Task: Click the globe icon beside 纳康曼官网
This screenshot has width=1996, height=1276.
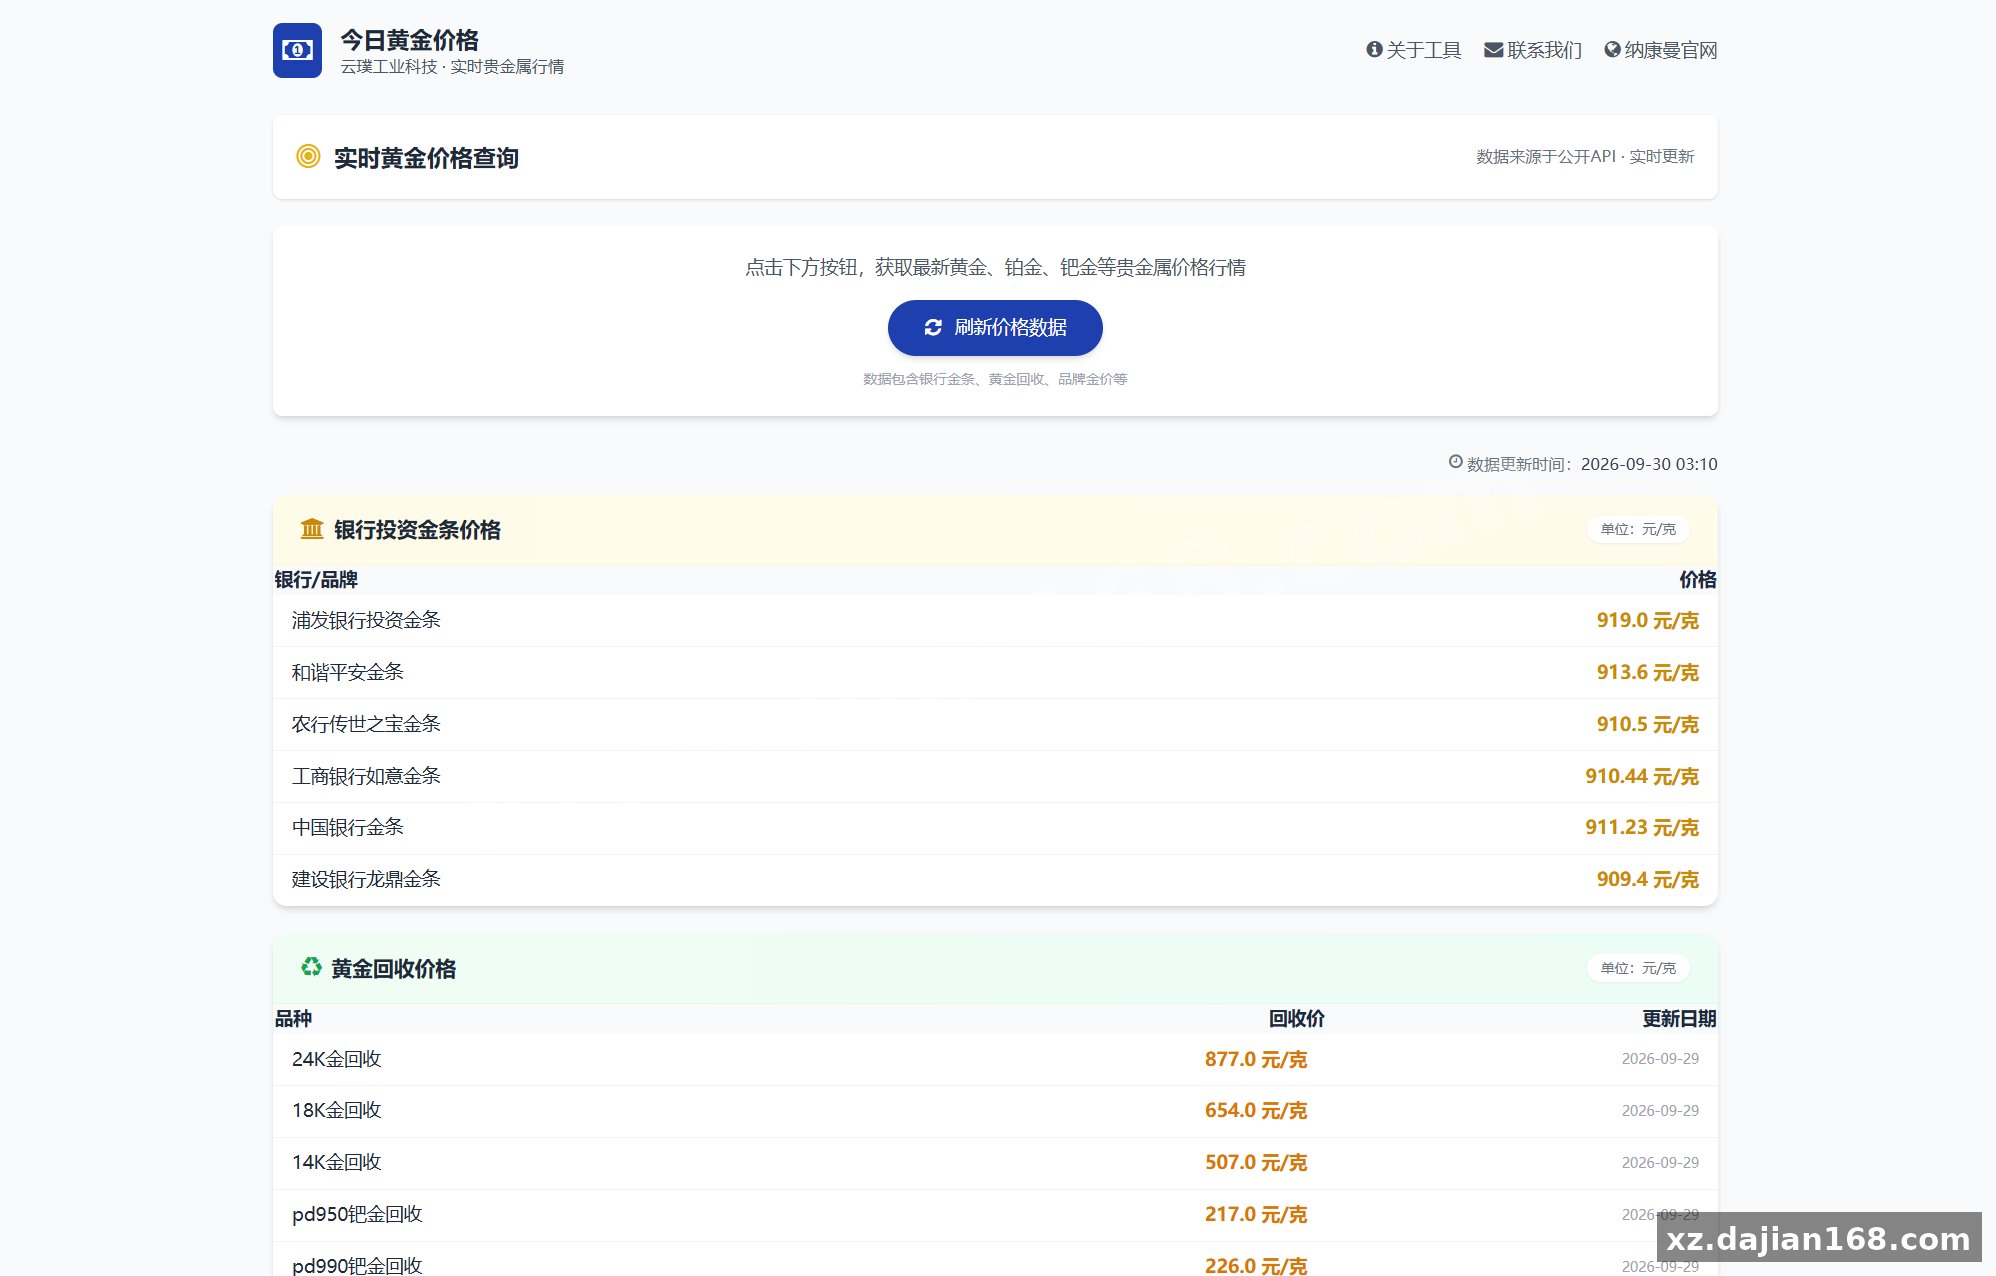Action: click(1612, 49)
